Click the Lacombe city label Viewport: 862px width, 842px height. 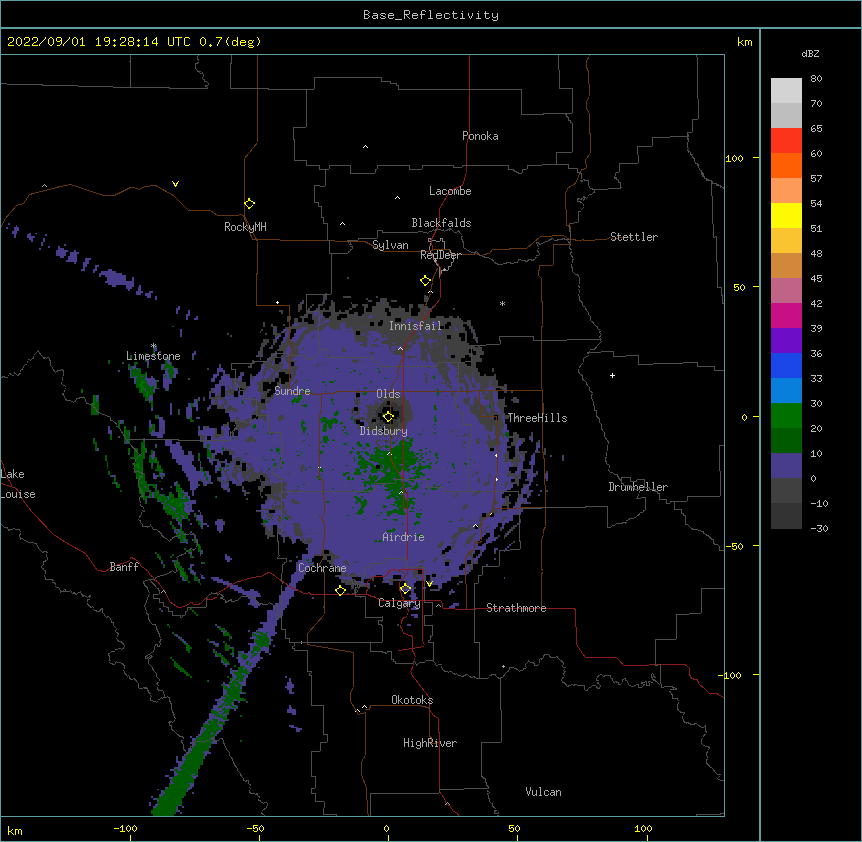click(450, 191)
